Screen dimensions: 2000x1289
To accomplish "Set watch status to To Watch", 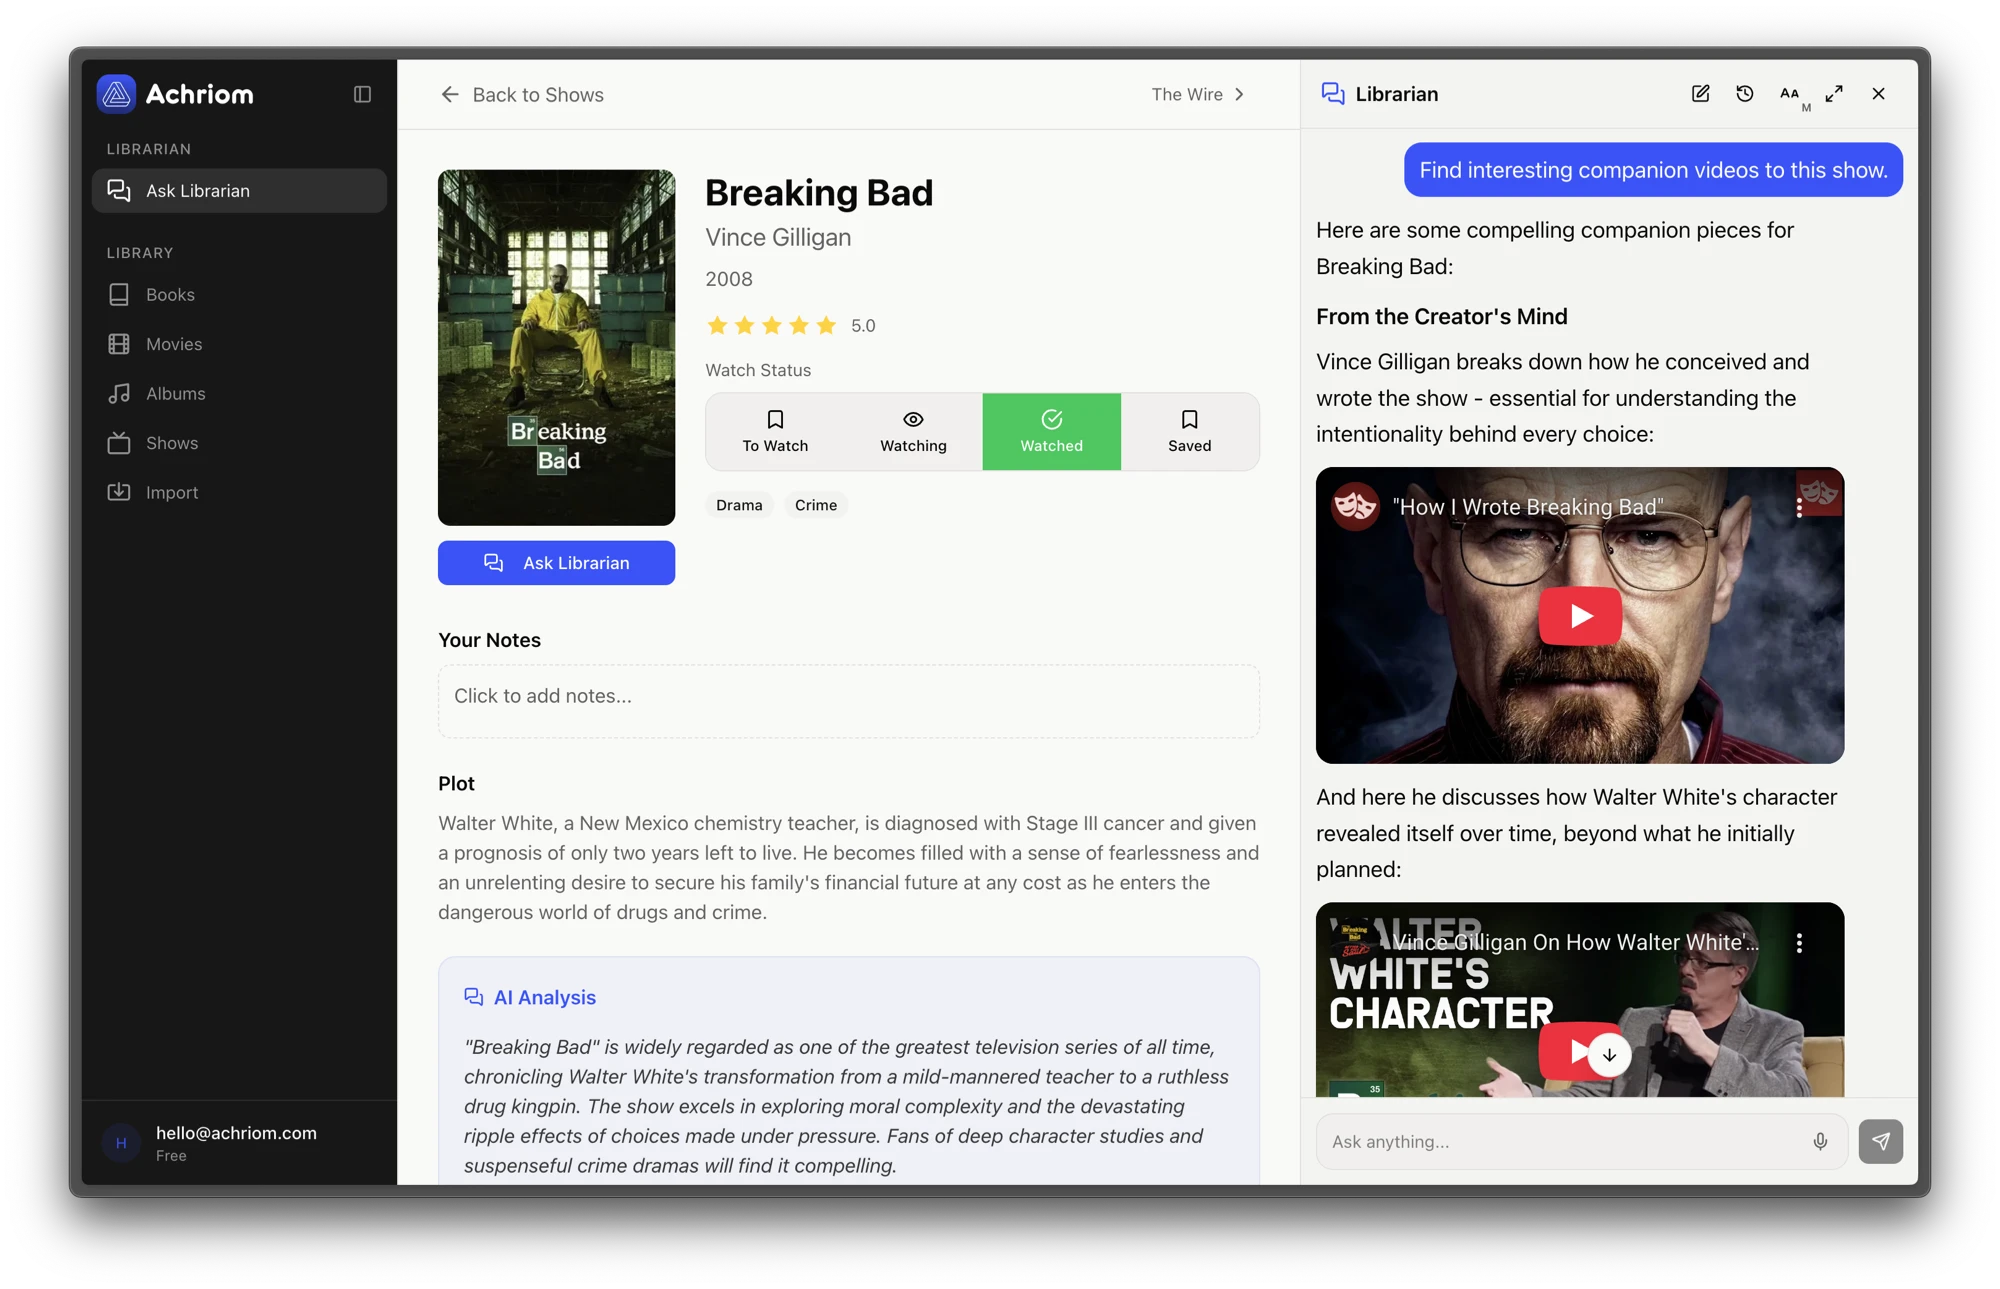I will click(775, 431).
